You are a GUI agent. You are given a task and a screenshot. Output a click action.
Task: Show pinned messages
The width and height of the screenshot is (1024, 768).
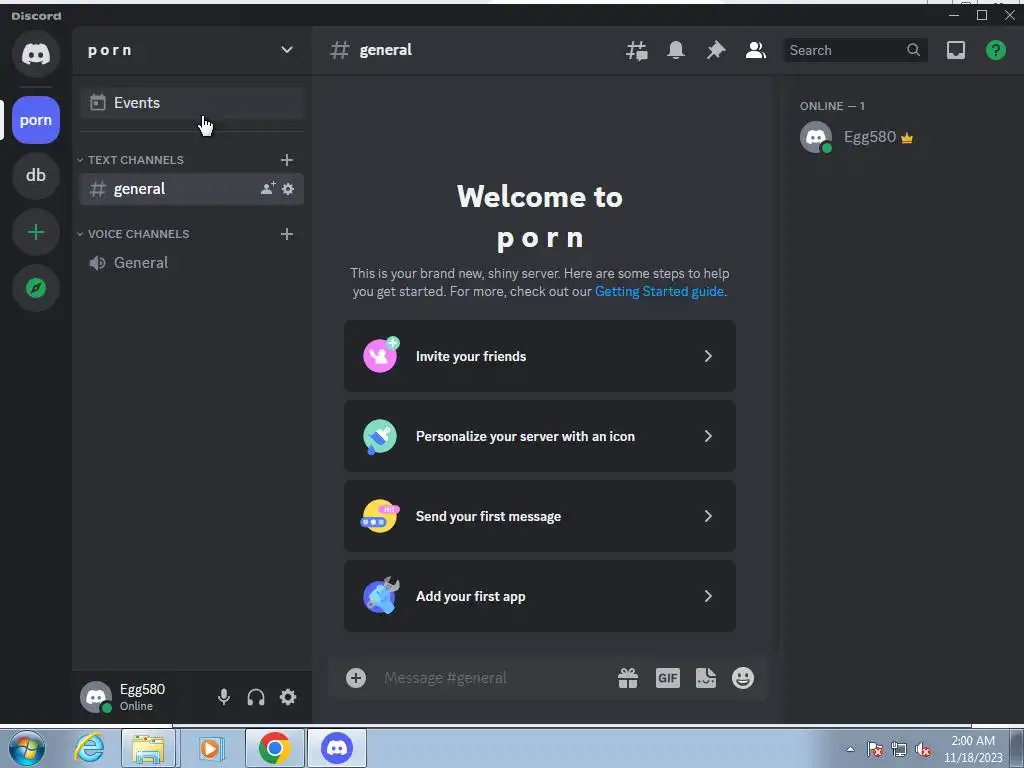[716, 50]
